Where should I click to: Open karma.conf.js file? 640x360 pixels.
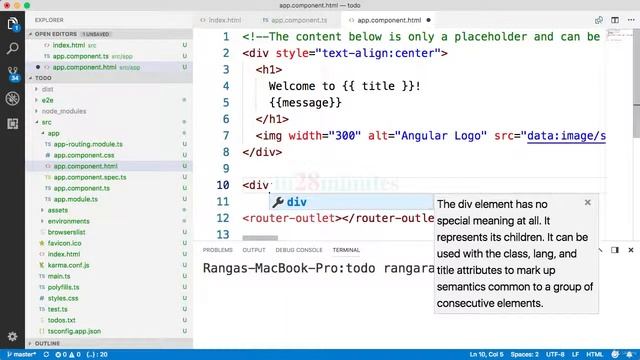coord(68,265)
